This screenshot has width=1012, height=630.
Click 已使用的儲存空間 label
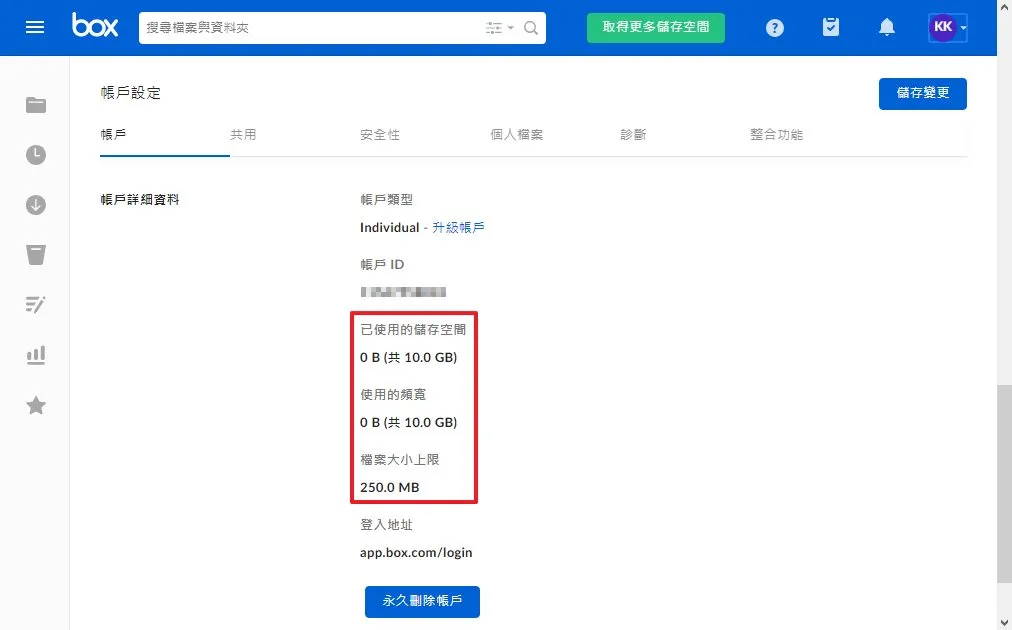pyautogui.click(x=413, y=329)
